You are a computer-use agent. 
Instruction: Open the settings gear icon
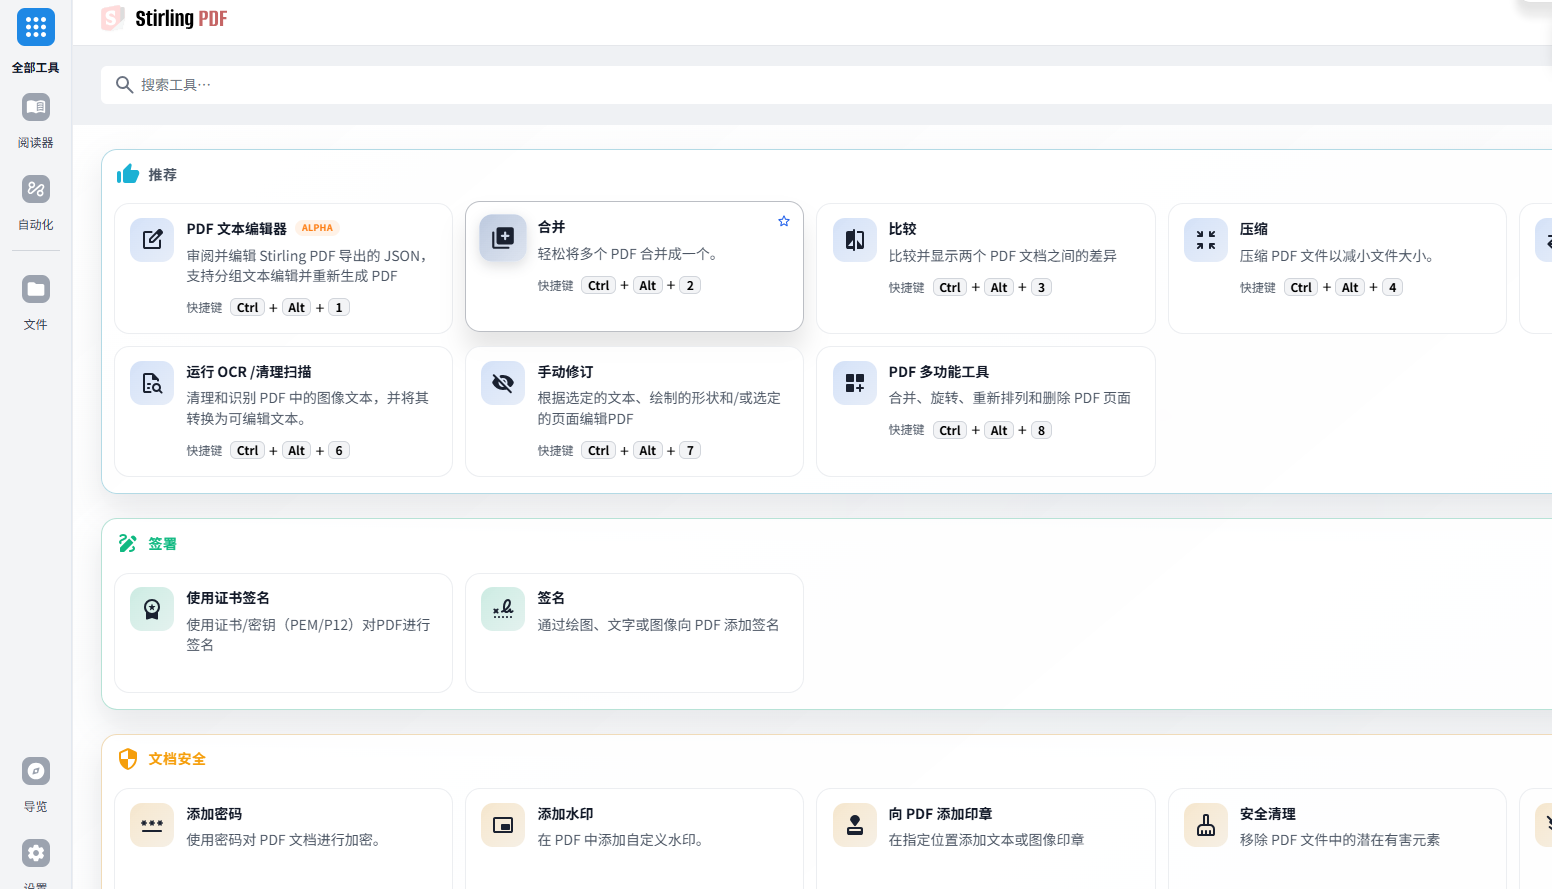(36, 853)
